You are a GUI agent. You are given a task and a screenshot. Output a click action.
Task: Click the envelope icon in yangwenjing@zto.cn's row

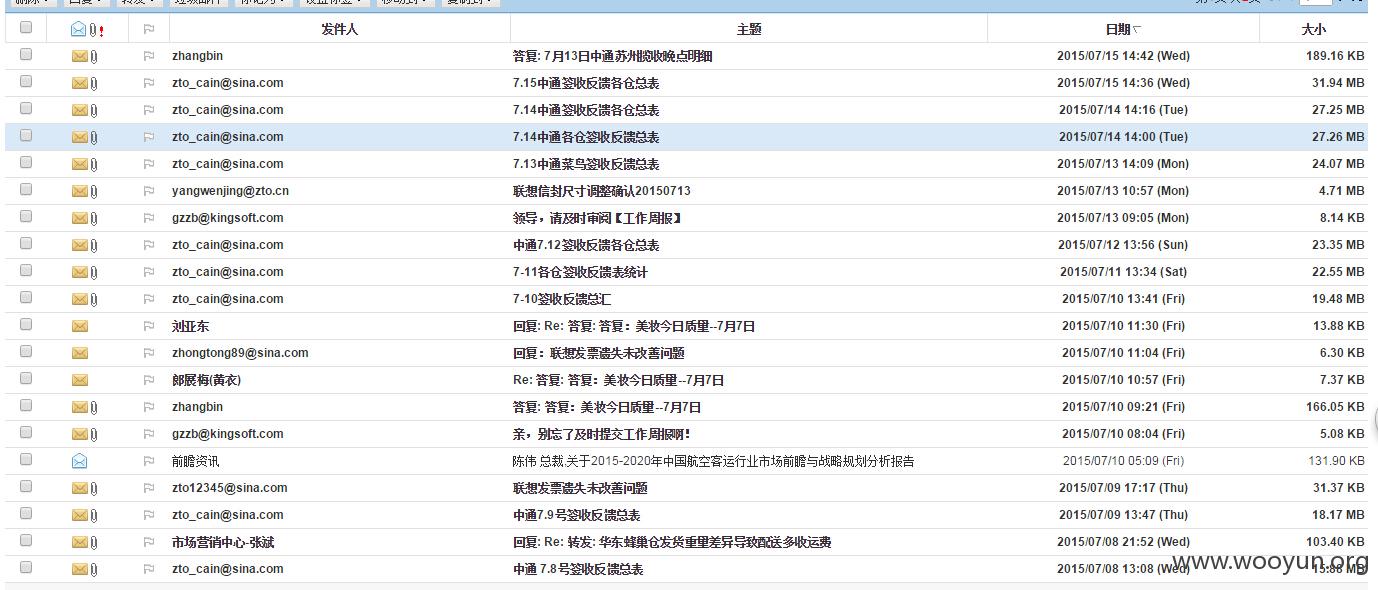pos(79,191)
